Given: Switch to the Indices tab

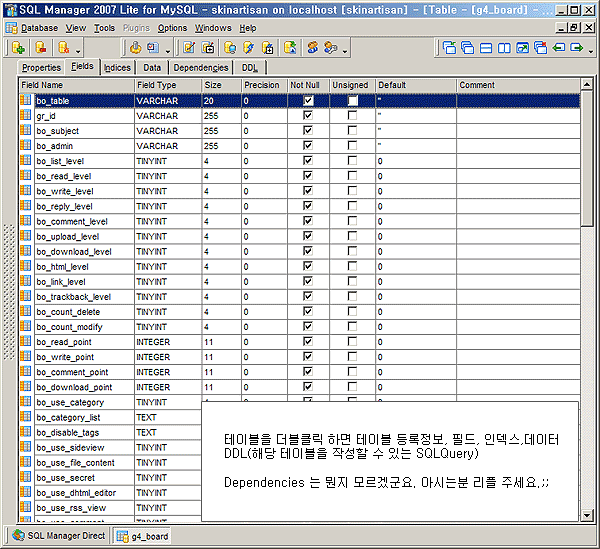Looking at the screenshot, I should pos(117,68).
